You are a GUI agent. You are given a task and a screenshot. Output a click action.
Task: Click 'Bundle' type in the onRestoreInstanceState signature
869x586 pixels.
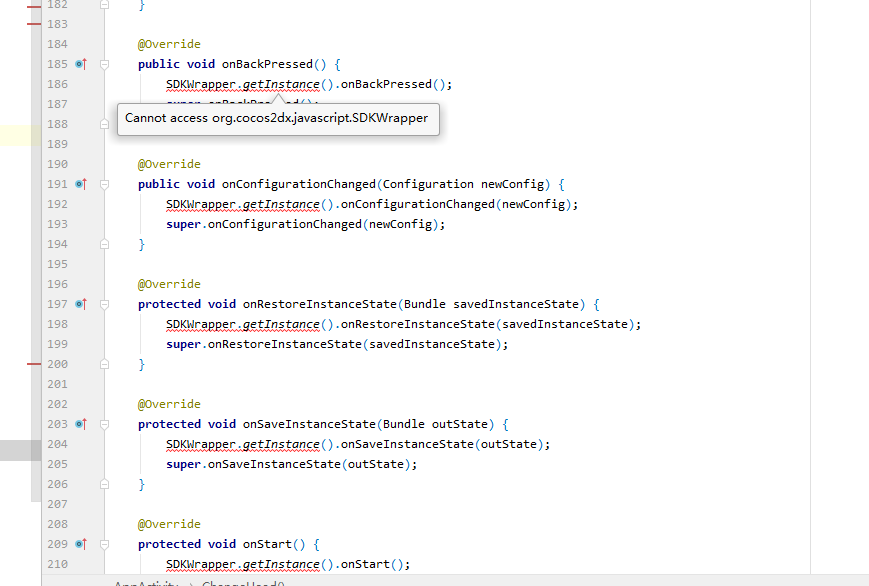coord(425,304)
